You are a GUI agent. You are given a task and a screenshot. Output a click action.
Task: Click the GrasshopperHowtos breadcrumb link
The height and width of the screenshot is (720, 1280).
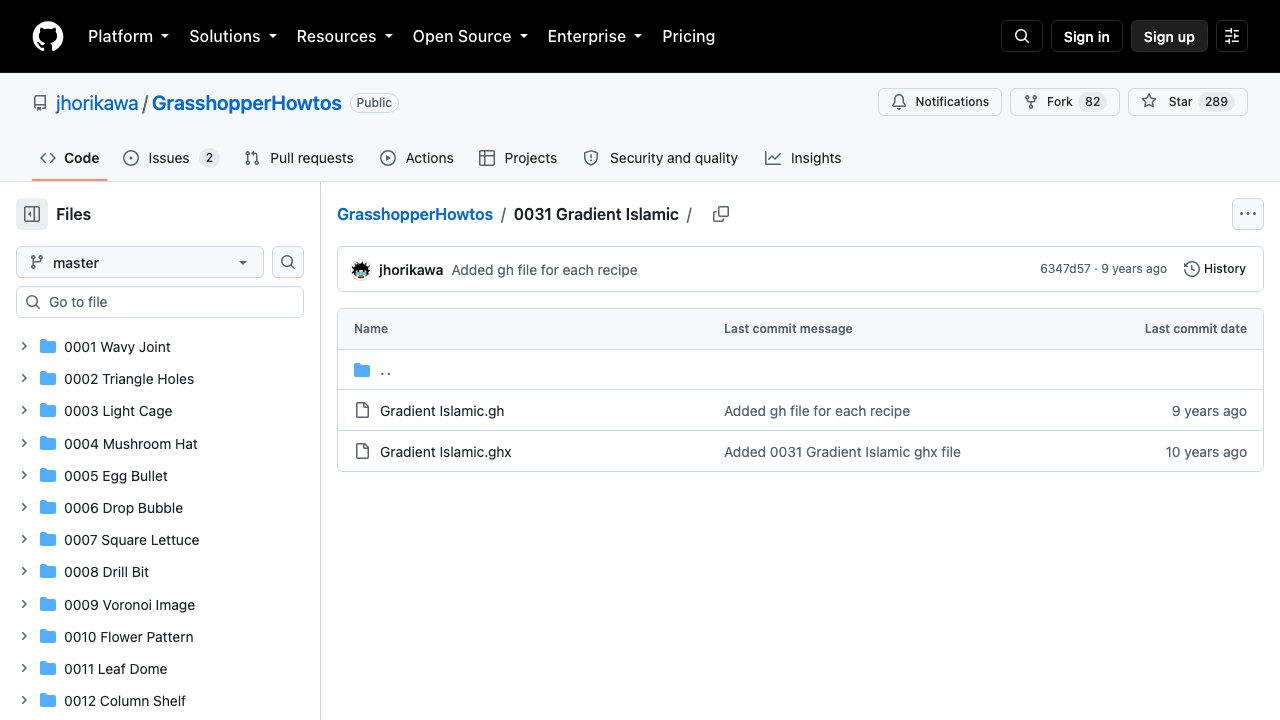pyautogui.click(x=415, y=214)
